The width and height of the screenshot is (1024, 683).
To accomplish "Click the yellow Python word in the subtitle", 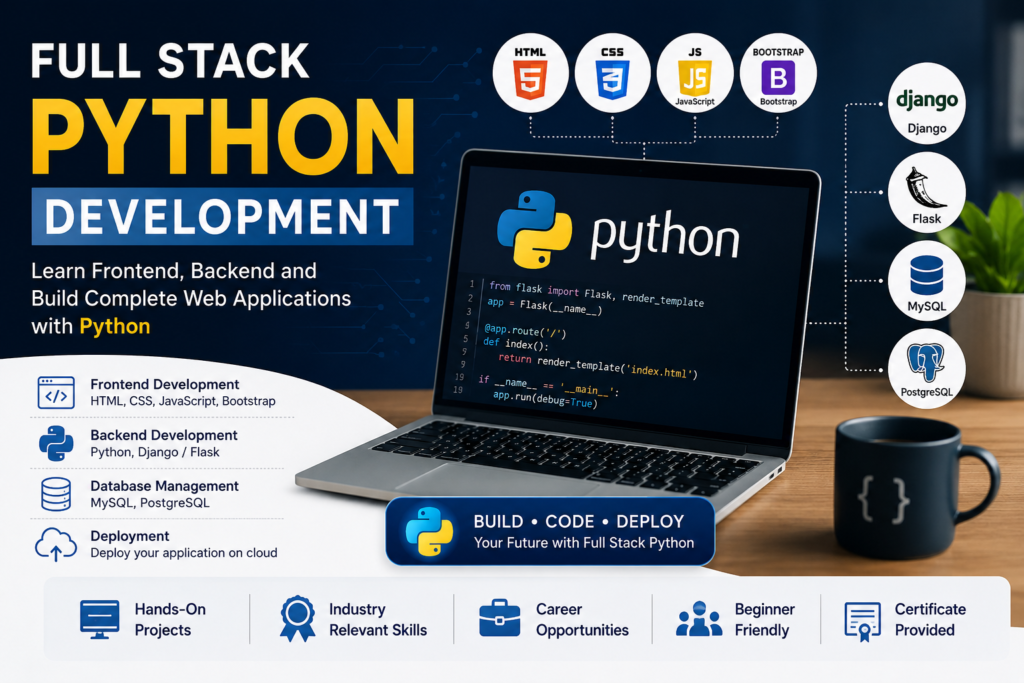I will pos(115,326).
